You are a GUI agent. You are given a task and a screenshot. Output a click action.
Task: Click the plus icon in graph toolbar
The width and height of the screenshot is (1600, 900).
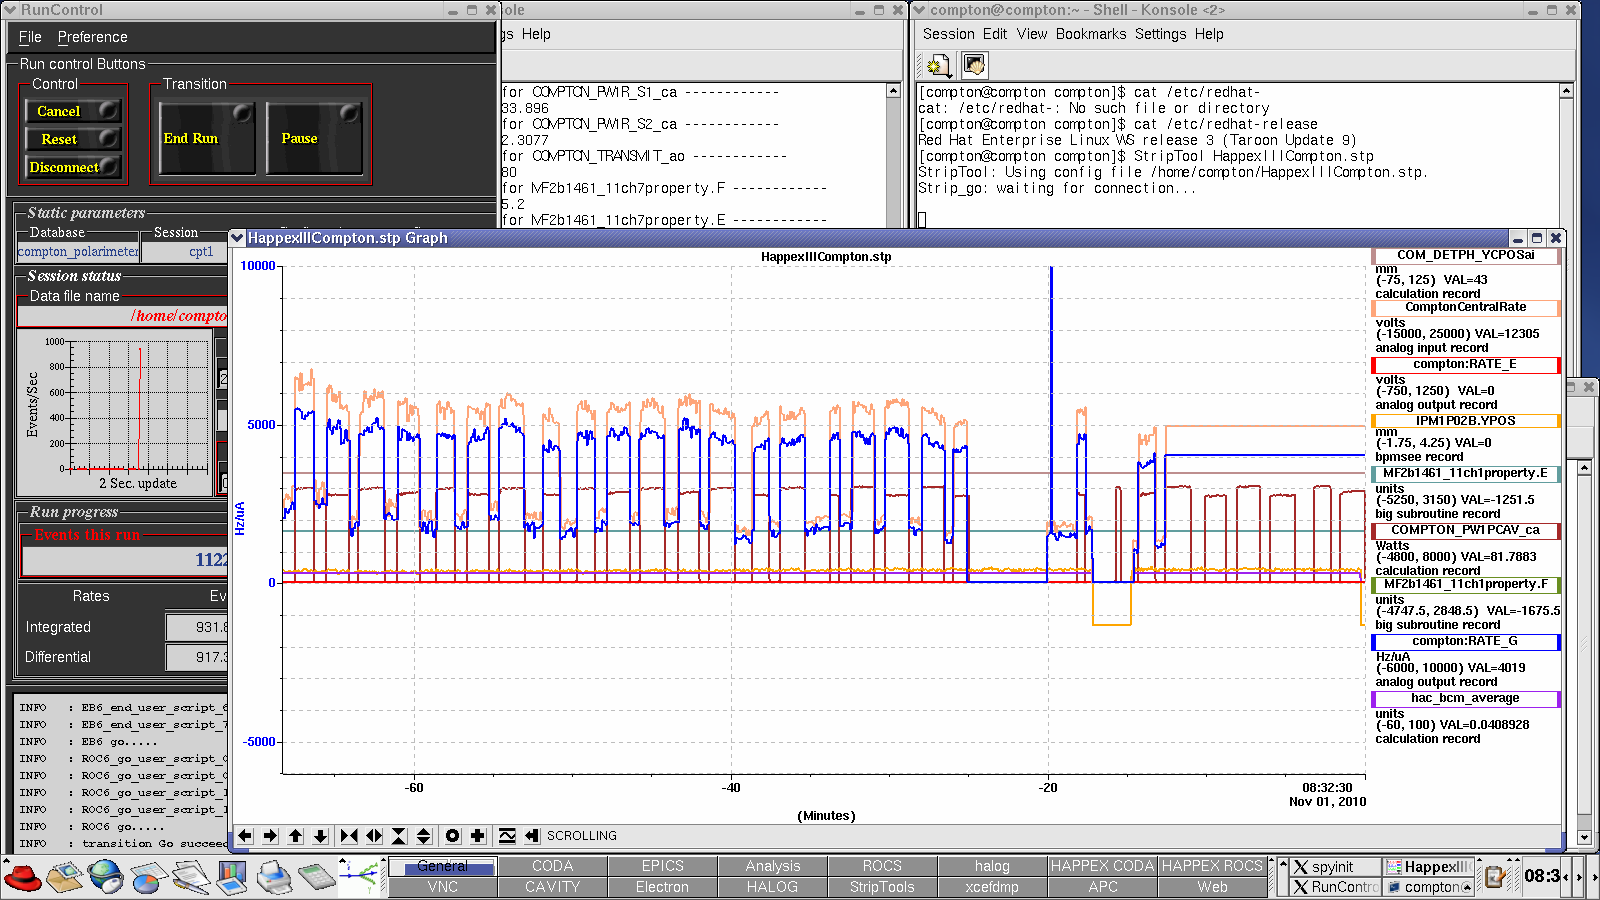pos(478,836)
